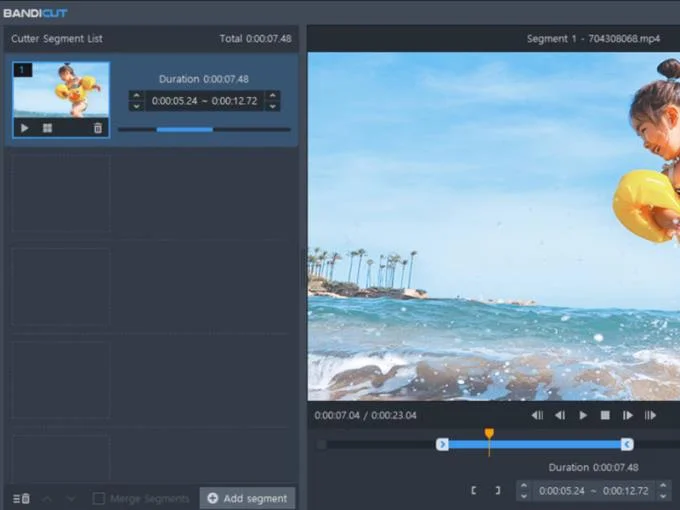
Task: Increase segment list end time with up arrow
Action: (272, 96)
